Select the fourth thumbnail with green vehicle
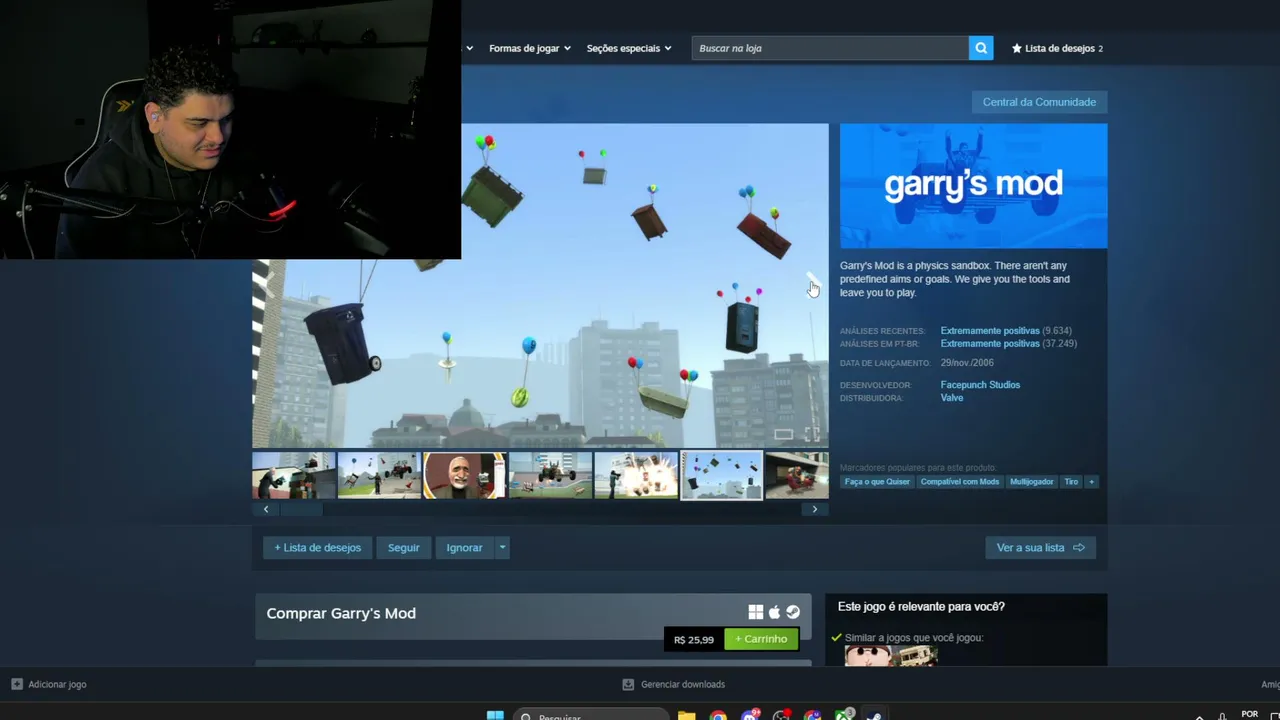The height and width of the screenshot is (720, 1280). (551, 475)
